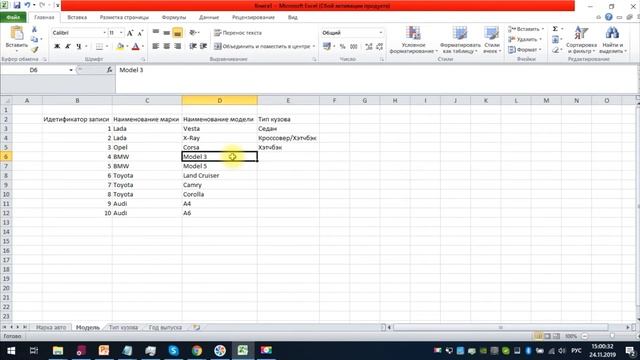Apply fill color with the paint bucket
The height and width of the screenshot is (360, 640).
120,47
